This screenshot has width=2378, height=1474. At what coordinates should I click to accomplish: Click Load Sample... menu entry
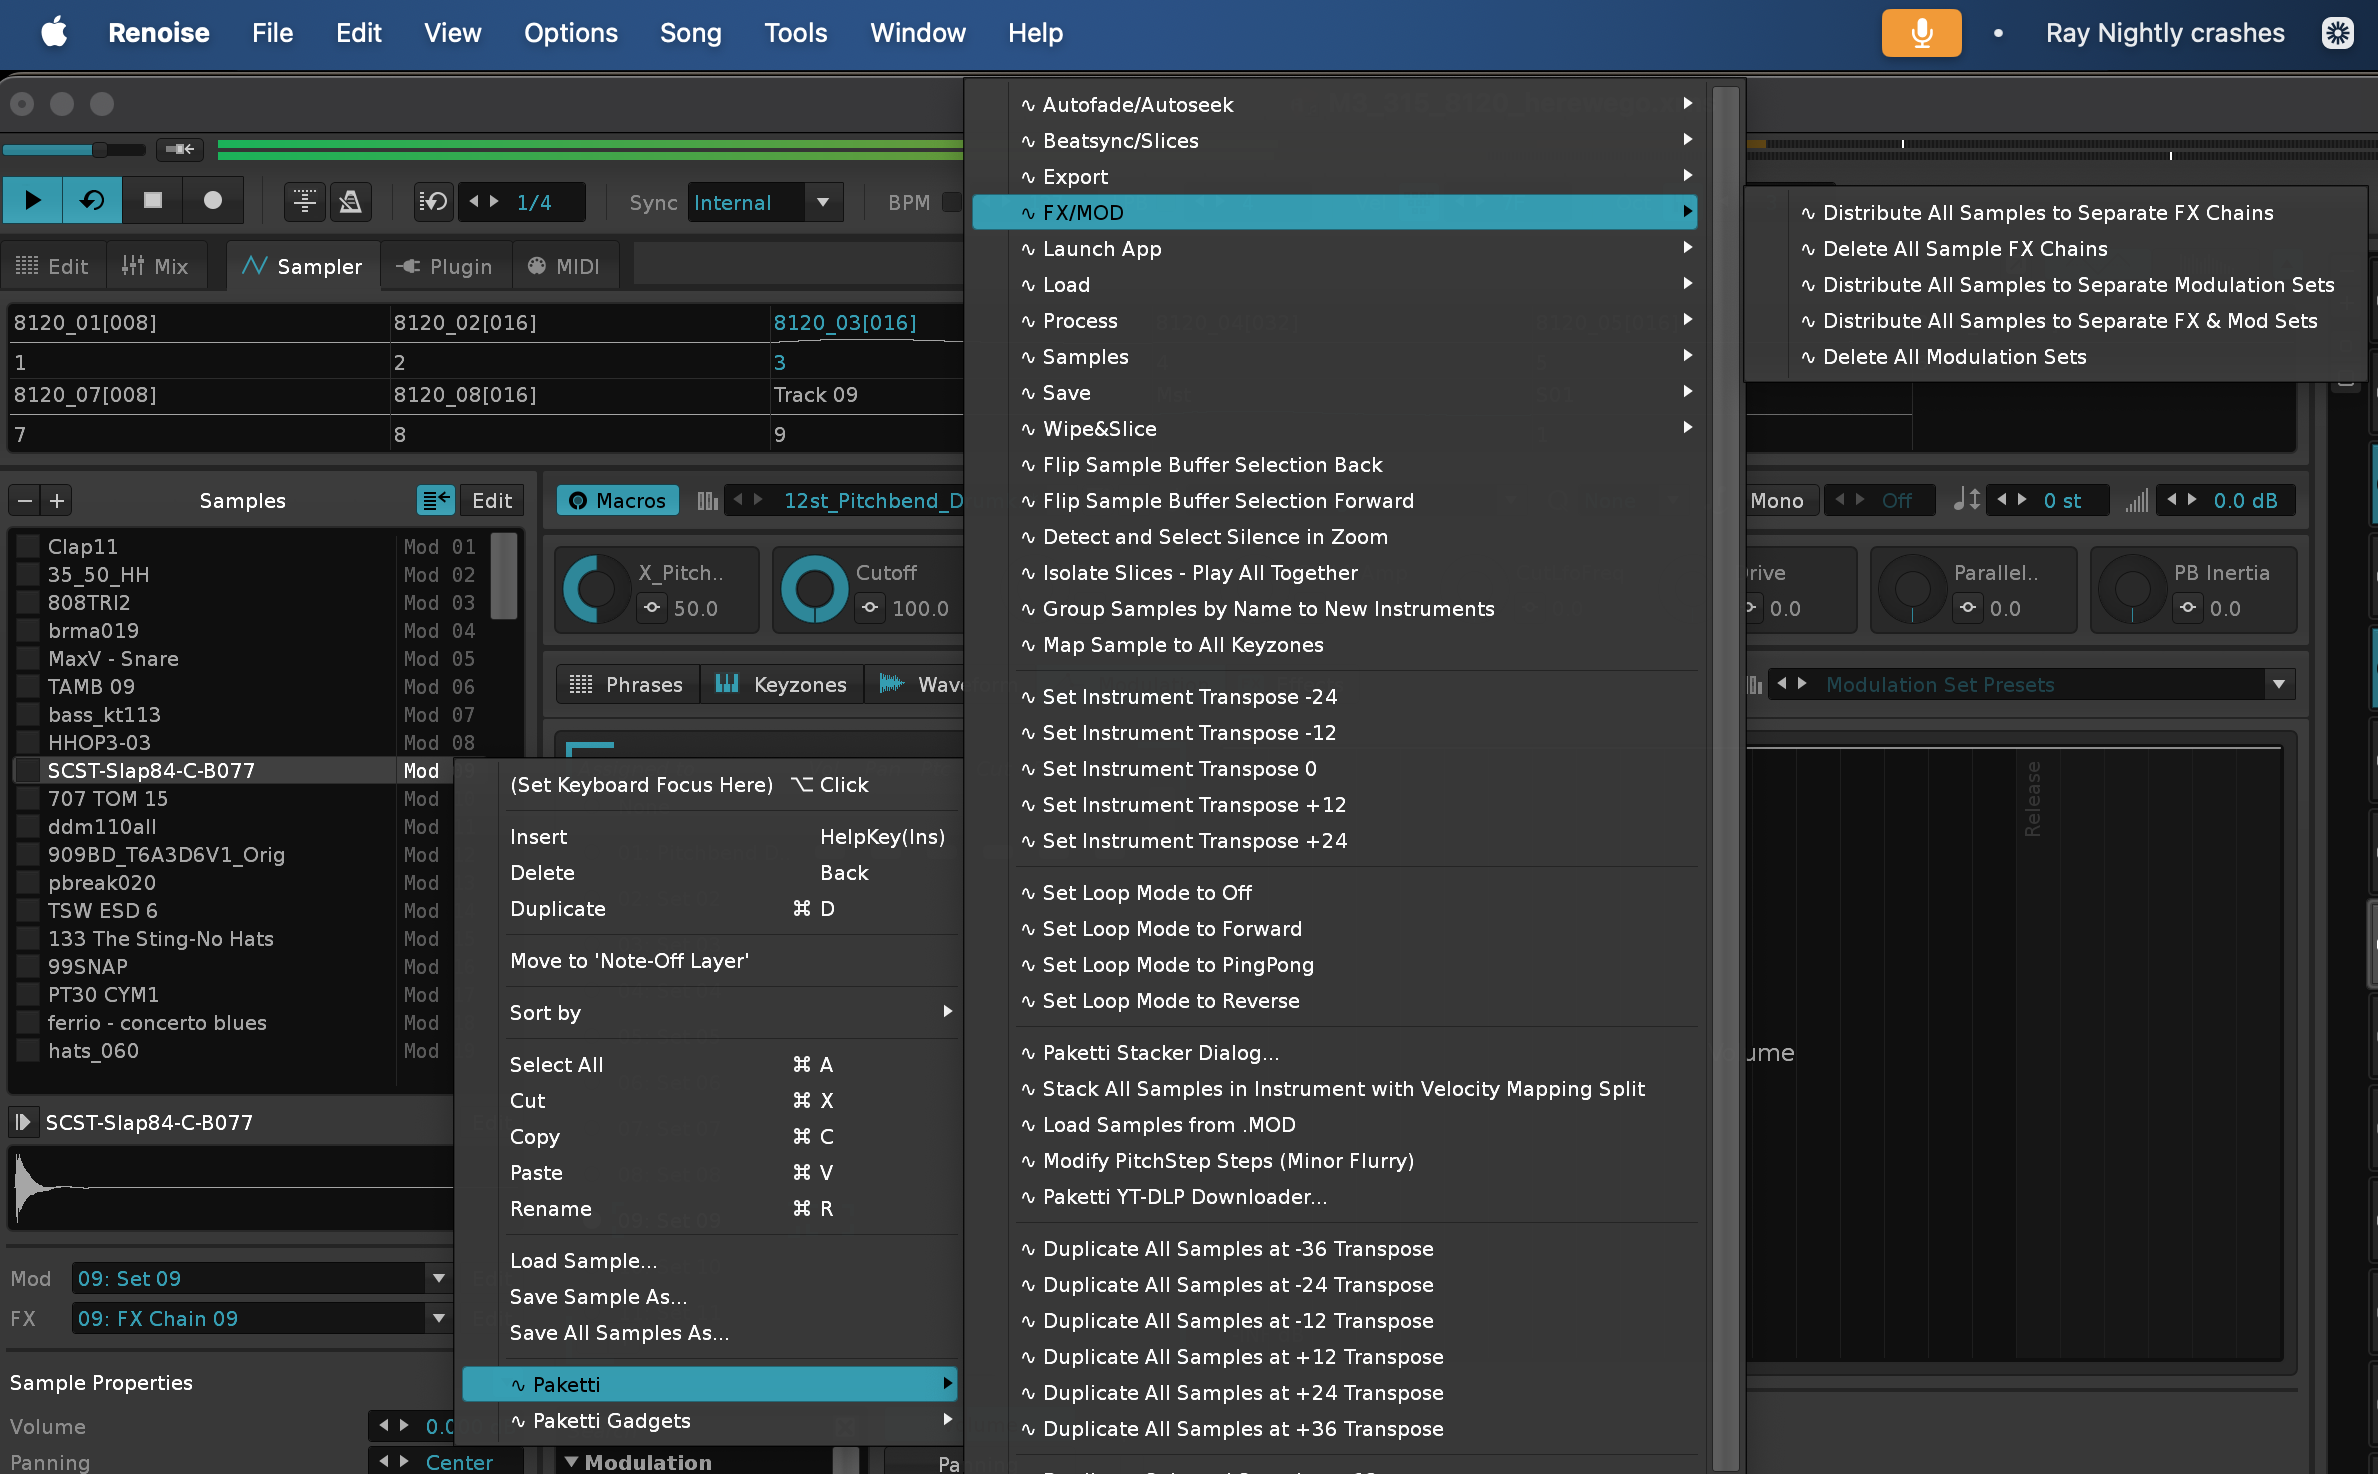coord(583,1260)
